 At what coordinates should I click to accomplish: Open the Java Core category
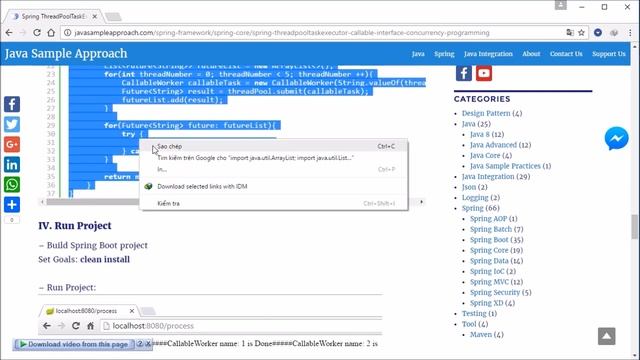tap(485, 156)
